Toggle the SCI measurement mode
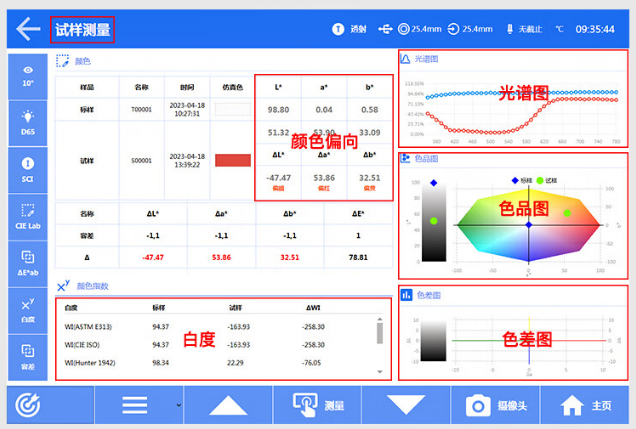 [27, 168]
